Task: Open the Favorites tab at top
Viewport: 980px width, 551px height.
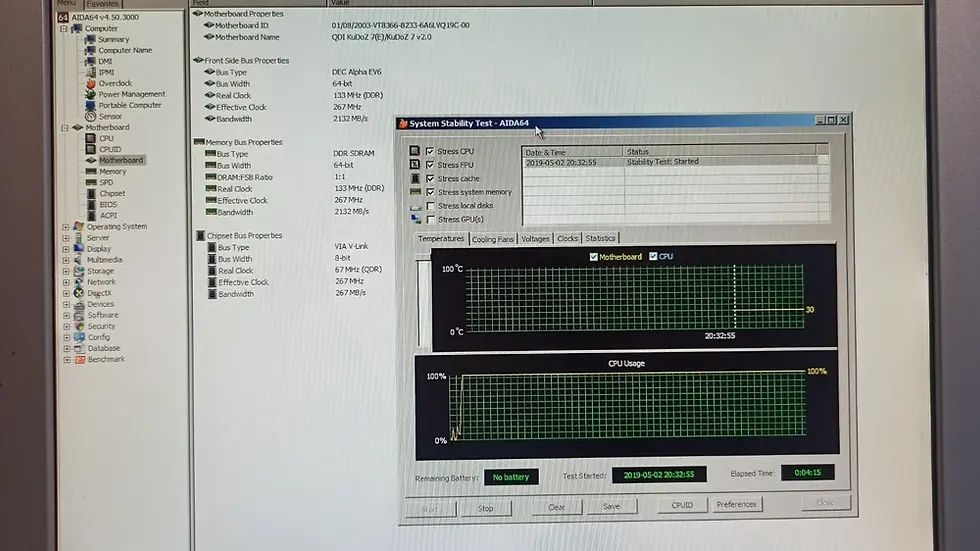Action: click(102, 4)
